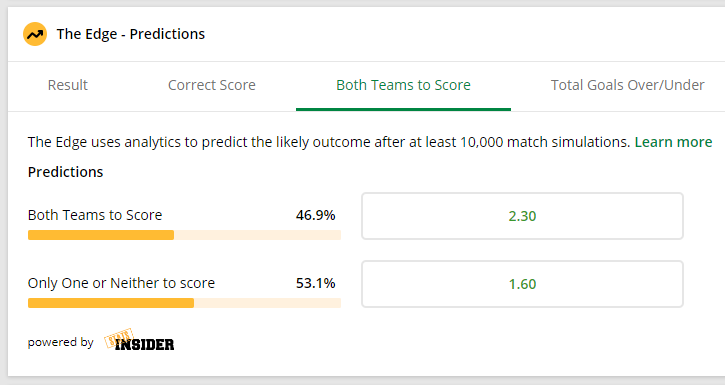725x385 pixels.
Task: Select Both Teams to Score tab
Action: pyautogui.click(x=403, y=85)
